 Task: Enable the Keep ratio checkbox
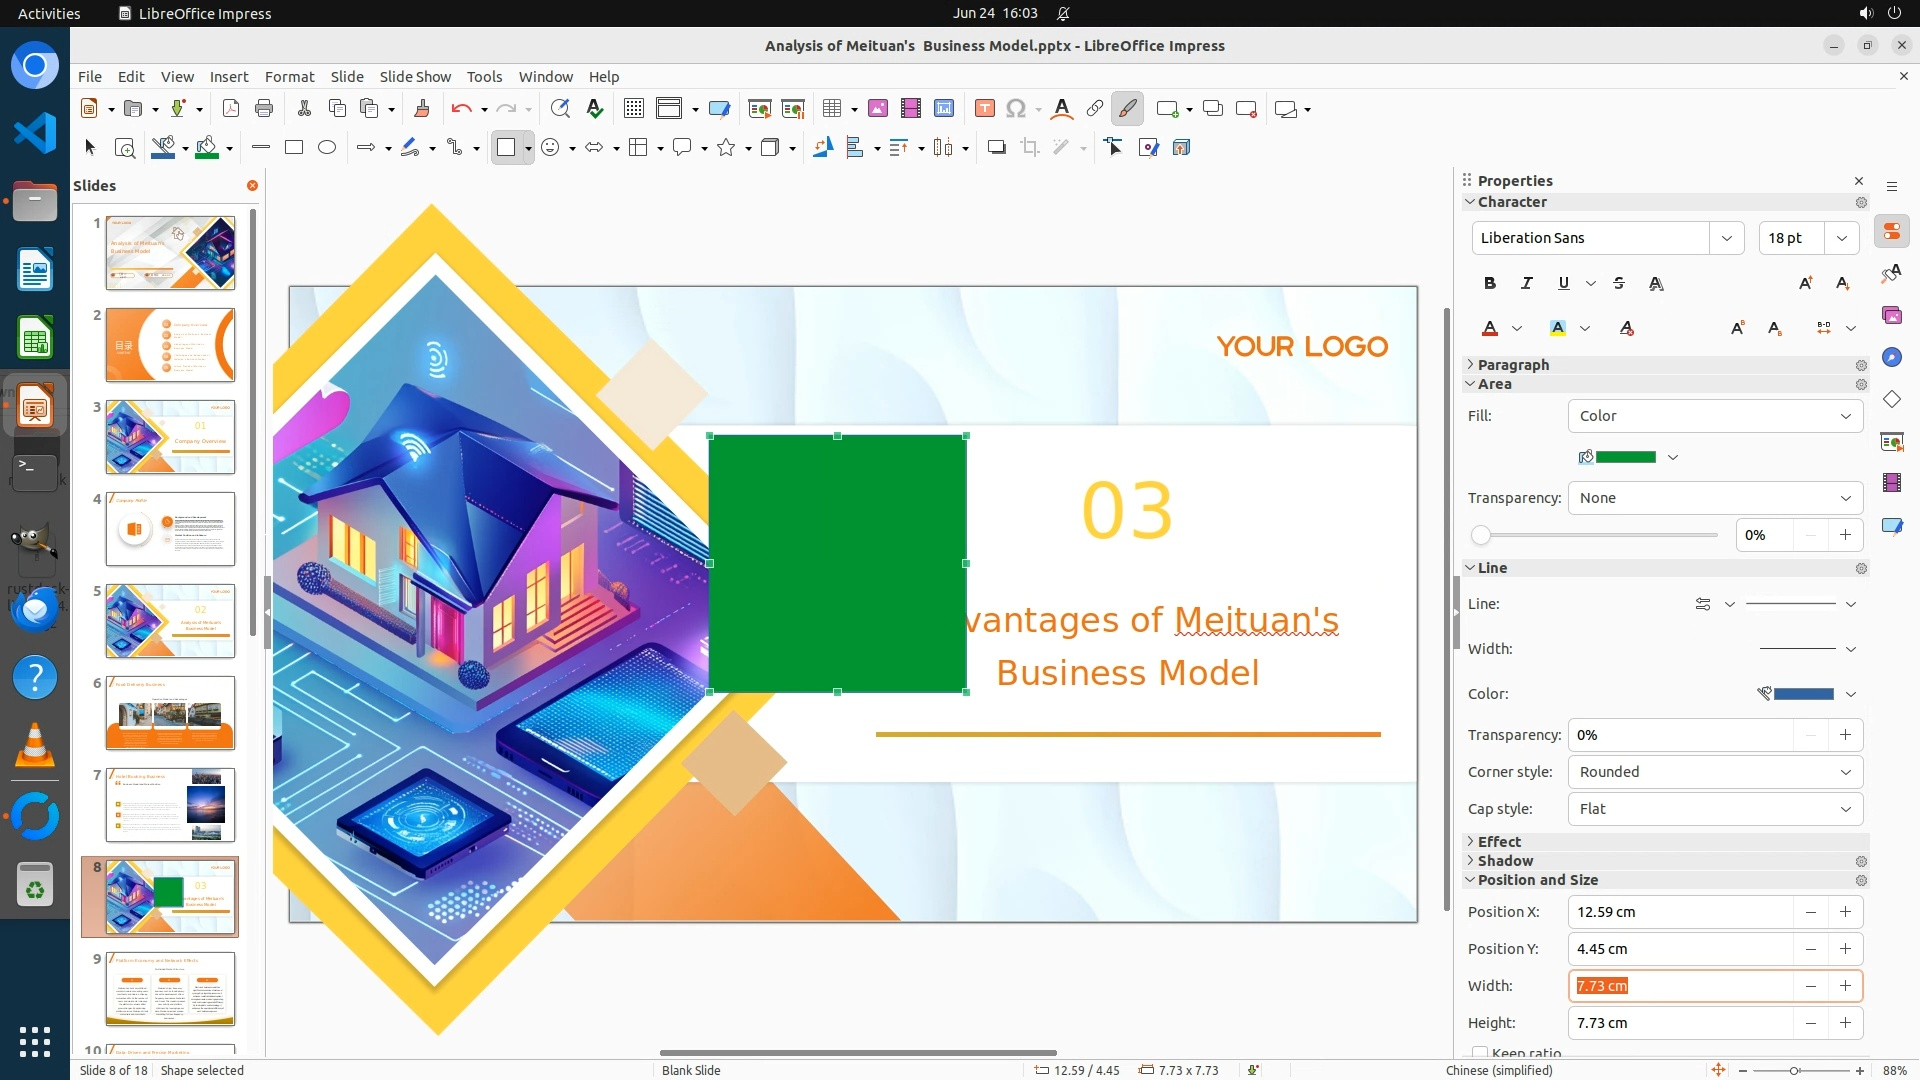point(1480,1052)
